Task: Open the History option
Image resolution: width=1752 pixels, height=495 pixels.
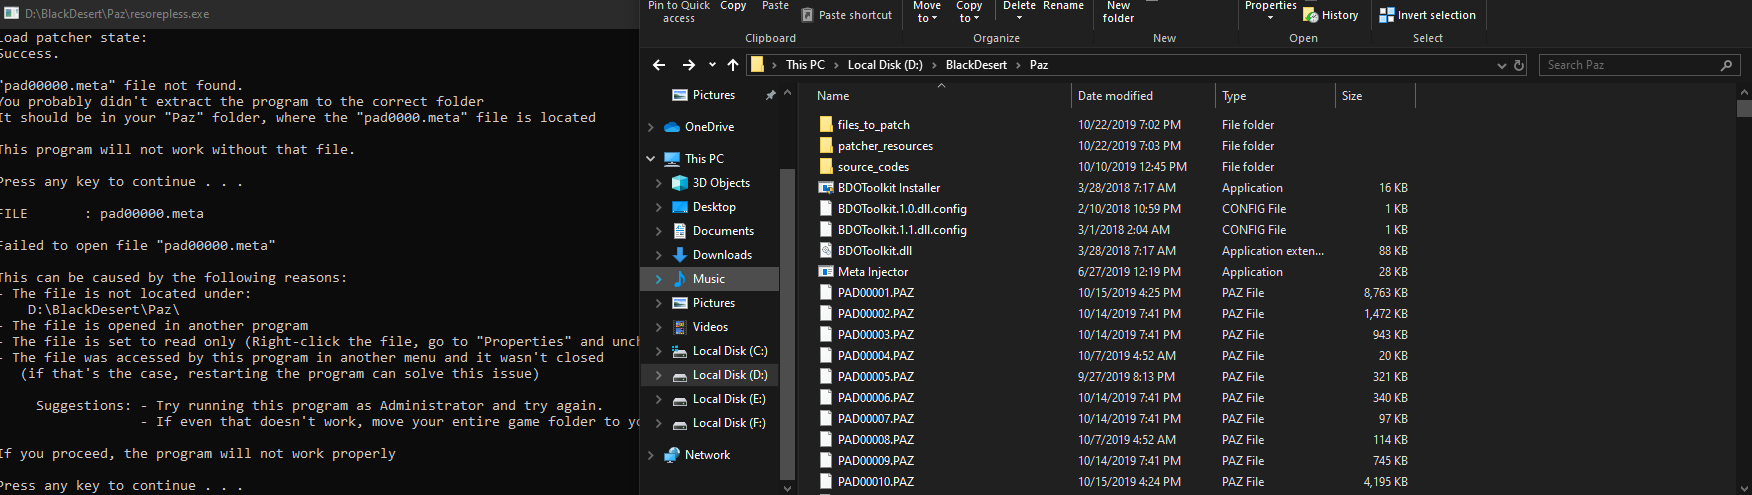Action: 1331,15
